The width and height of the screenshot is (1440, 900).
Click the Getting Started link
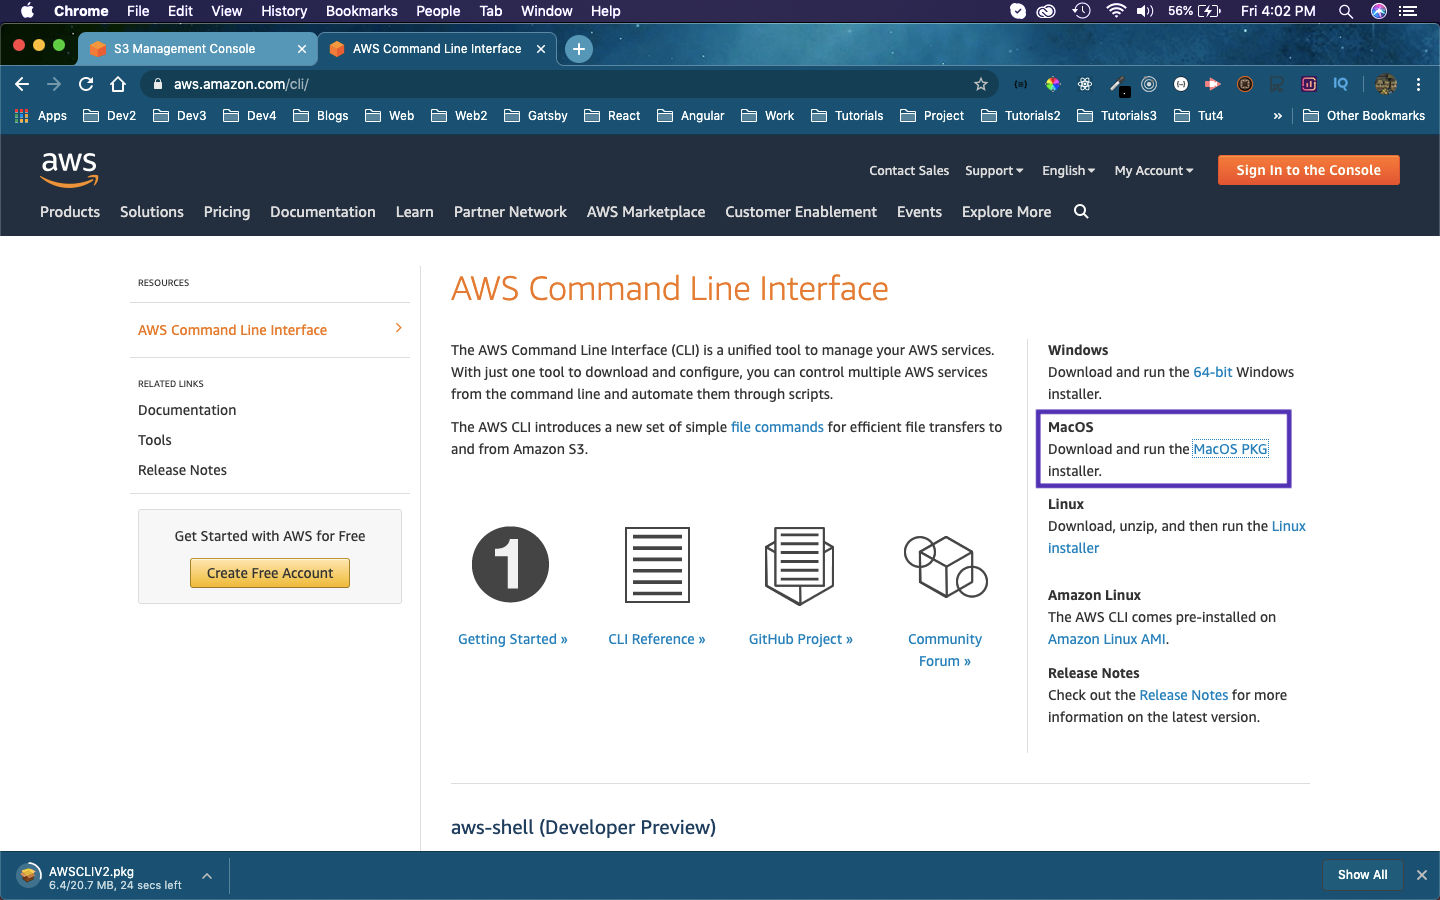(x=512, y=639)
